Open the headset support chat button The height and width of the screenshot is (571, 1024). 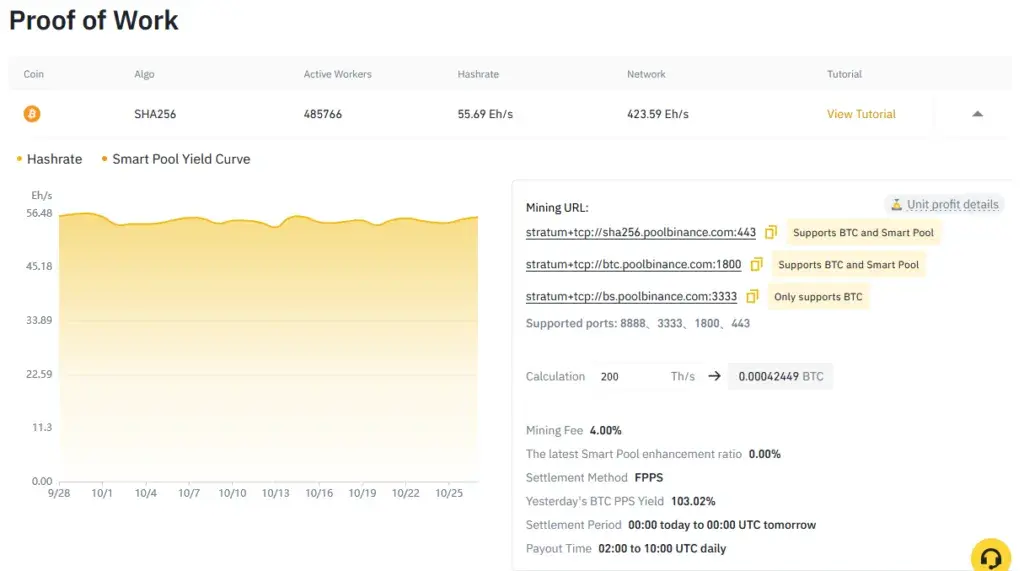(991, 557)
